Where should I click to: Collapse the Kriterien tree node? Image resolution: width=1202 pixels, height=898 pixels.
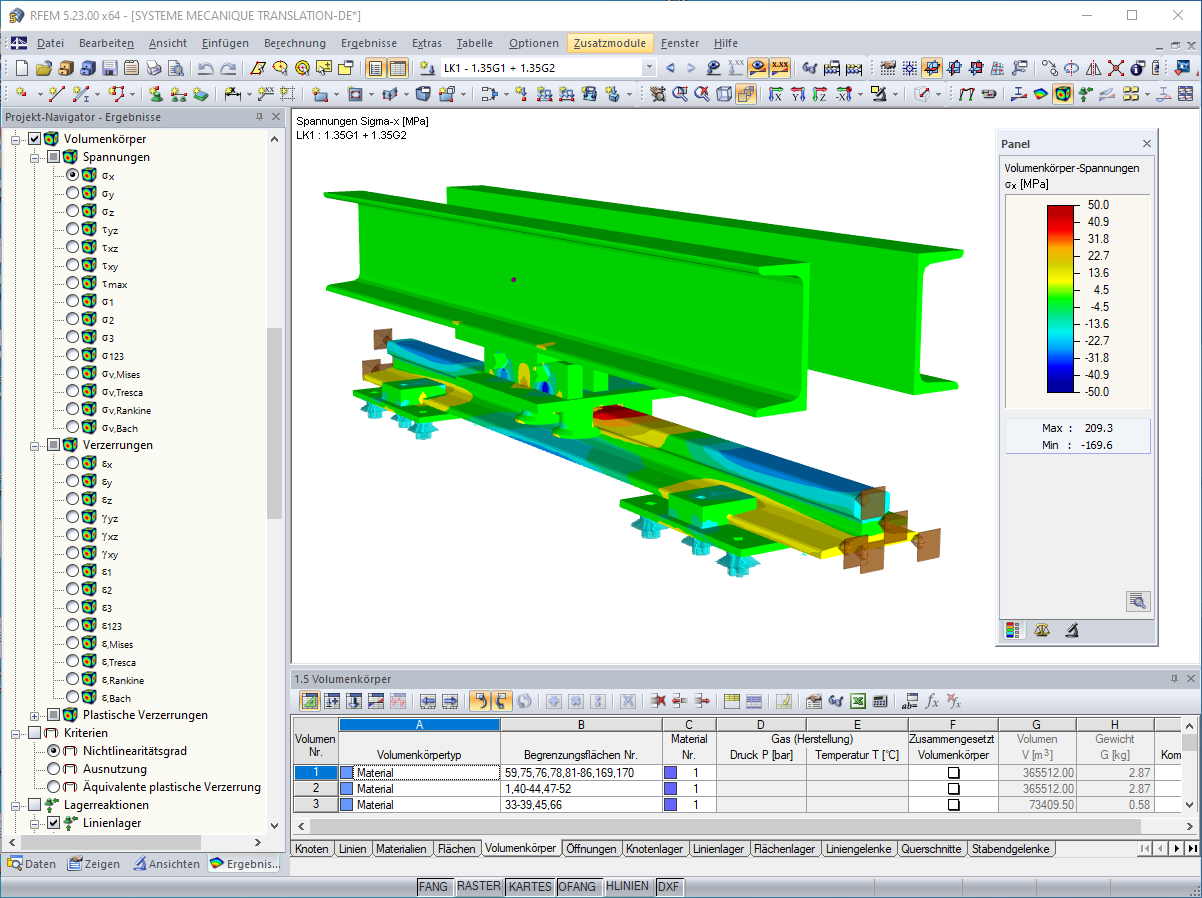click(17, 733)
